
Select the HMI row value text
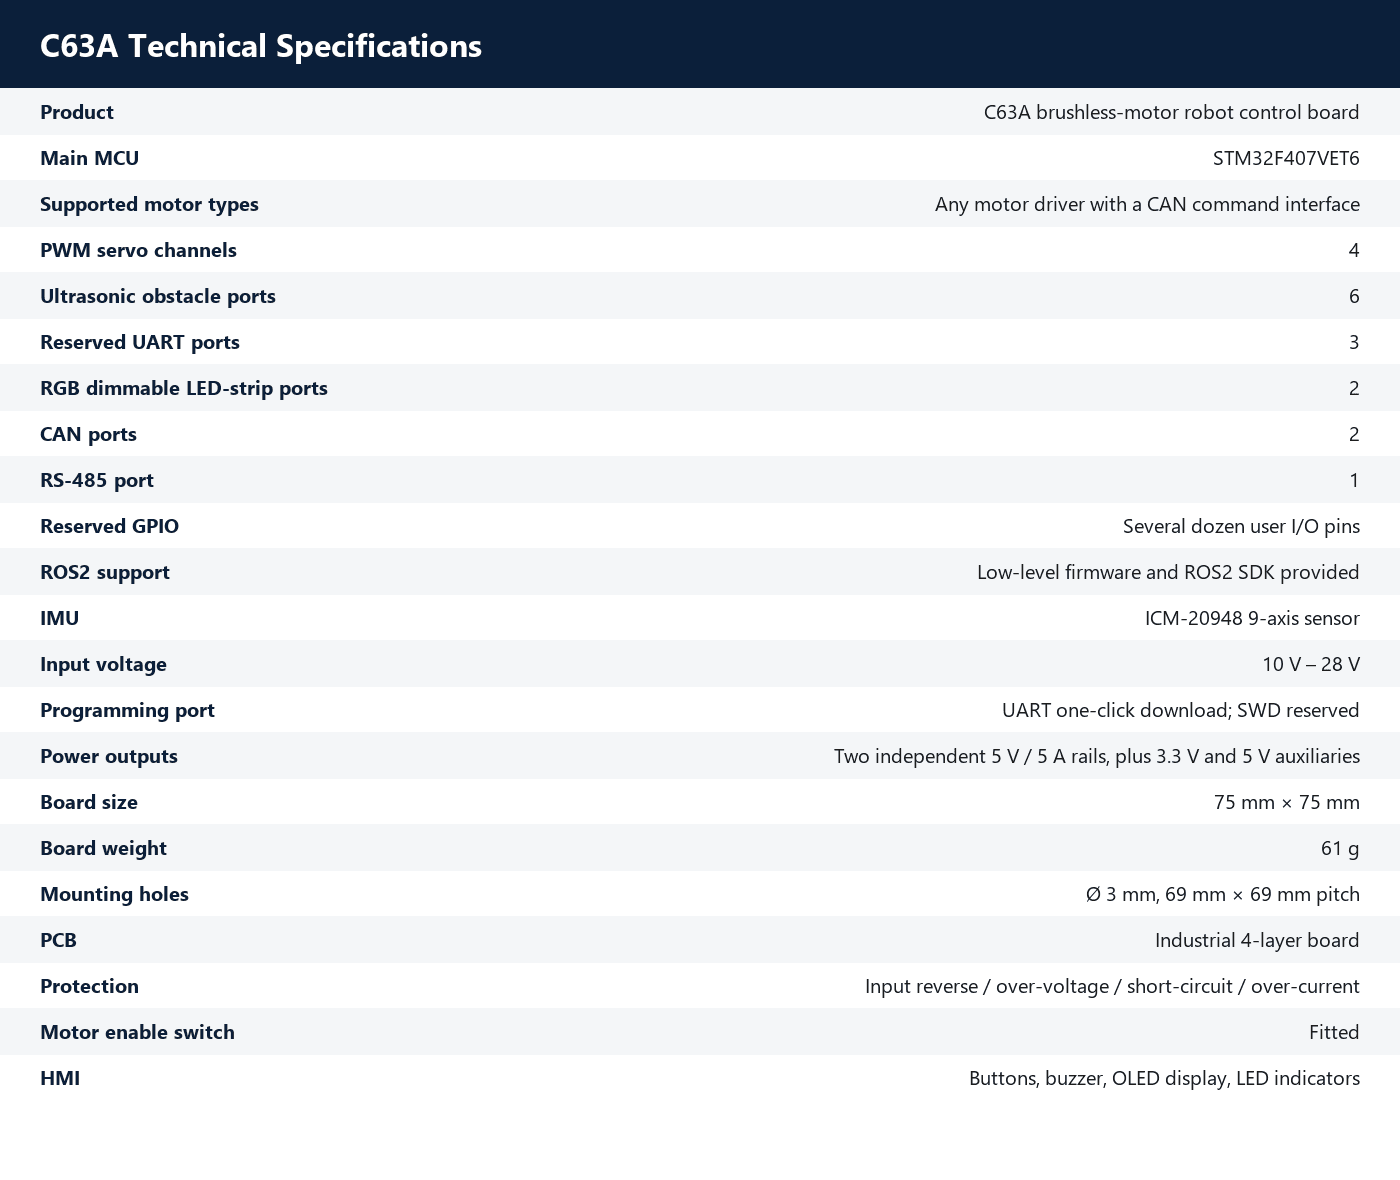tap(1164, 1078)
